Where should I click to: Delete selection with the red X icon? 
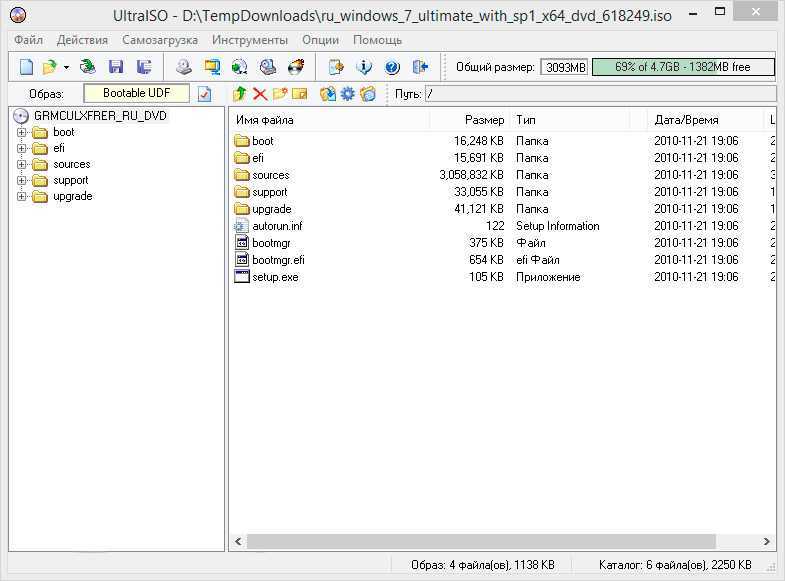[260, 94]
